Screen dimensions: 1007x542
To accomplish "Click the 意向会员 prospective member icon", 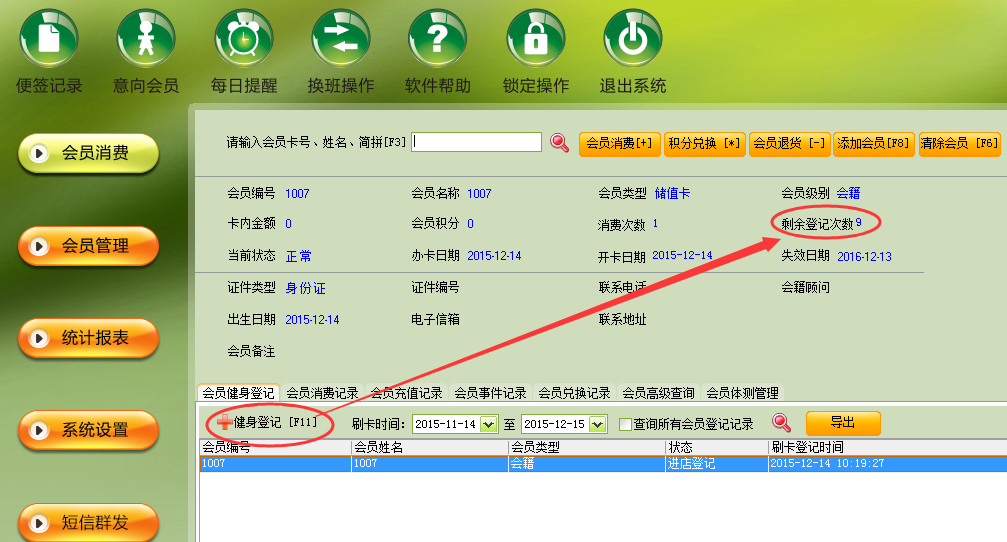I will [x=146, y=40].
